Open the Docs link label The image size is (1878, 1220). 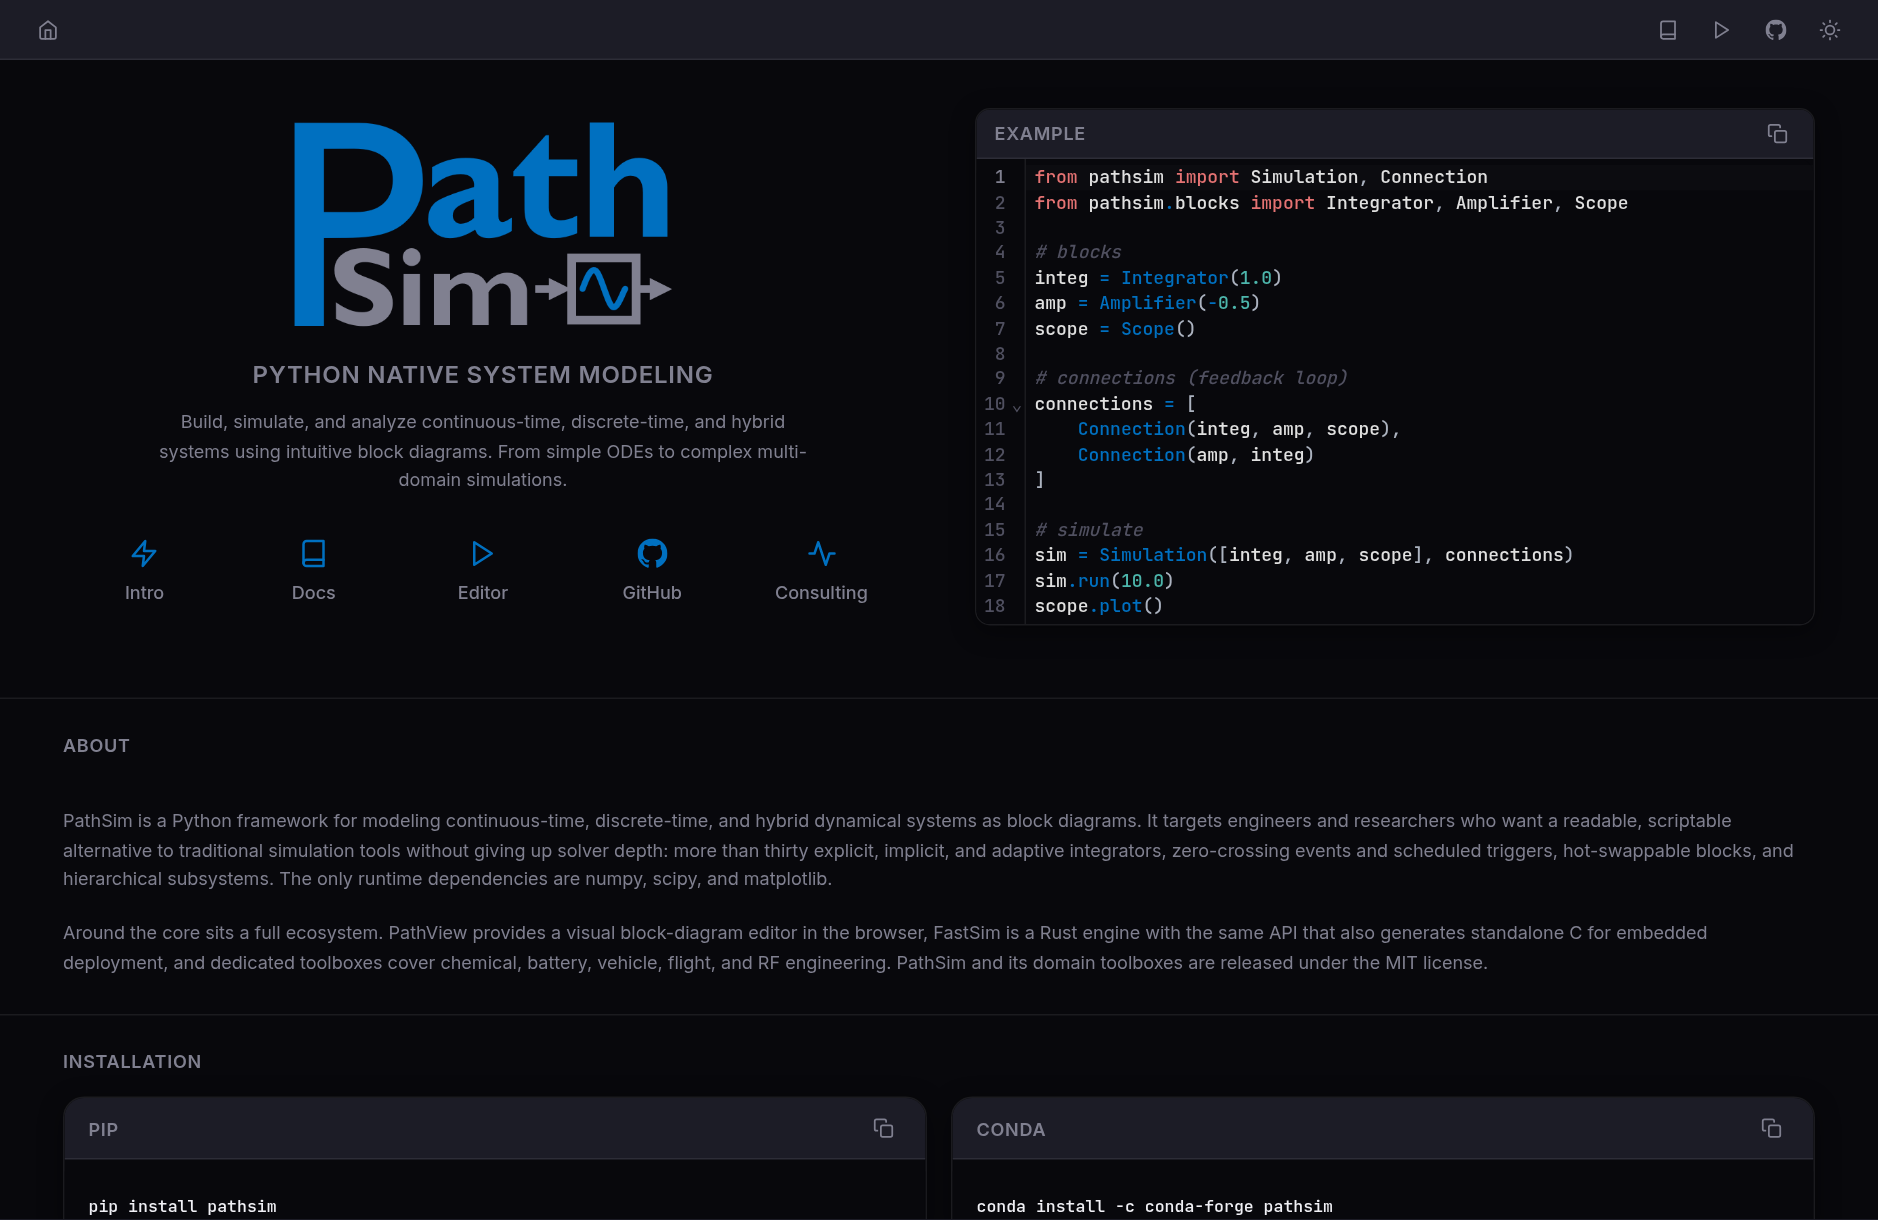click(x=313, y=593)
